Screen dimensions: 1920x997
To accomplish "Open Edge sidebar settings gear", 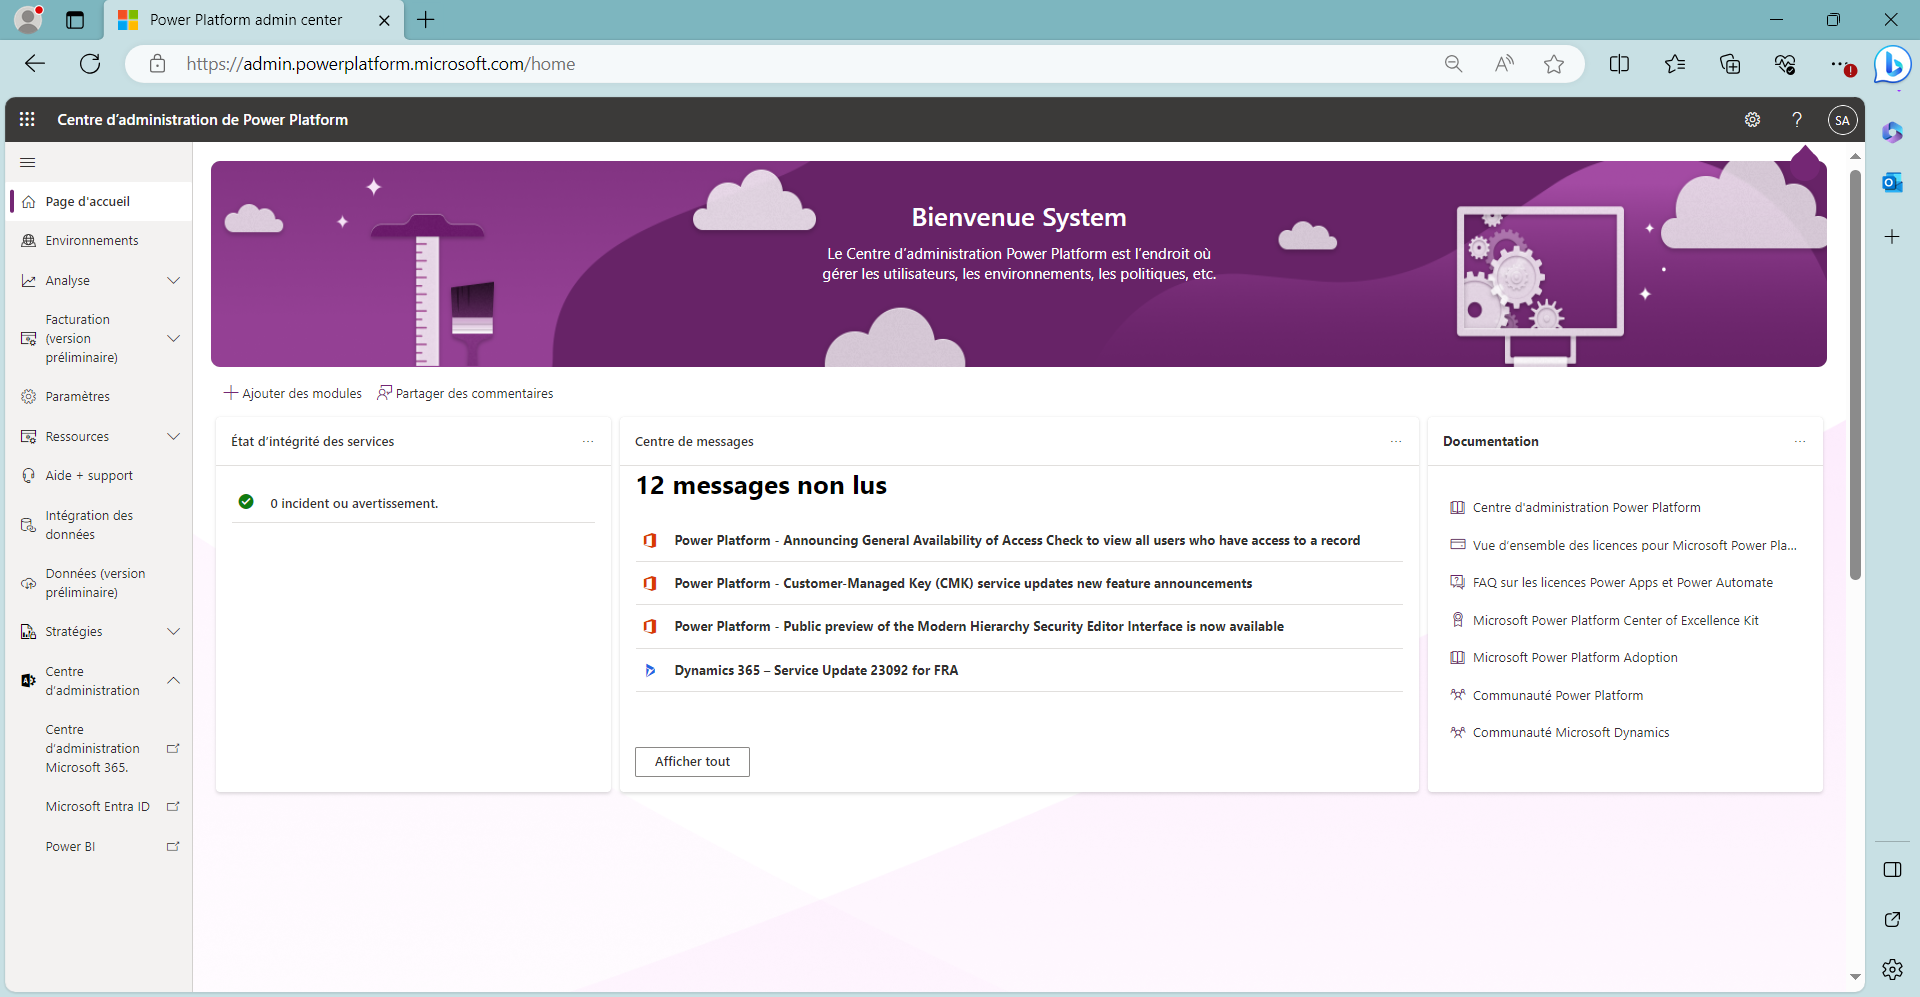I will tap(1892, 969).
